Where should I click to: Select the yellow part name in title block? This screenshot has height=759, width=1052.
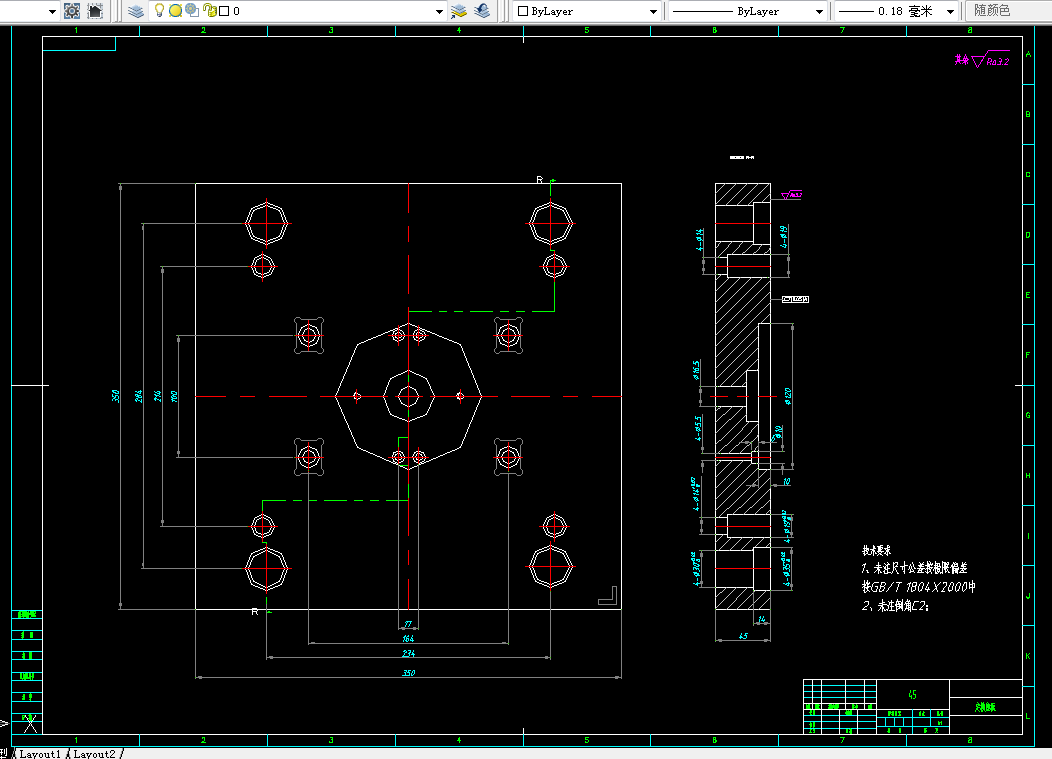(986, 707)
